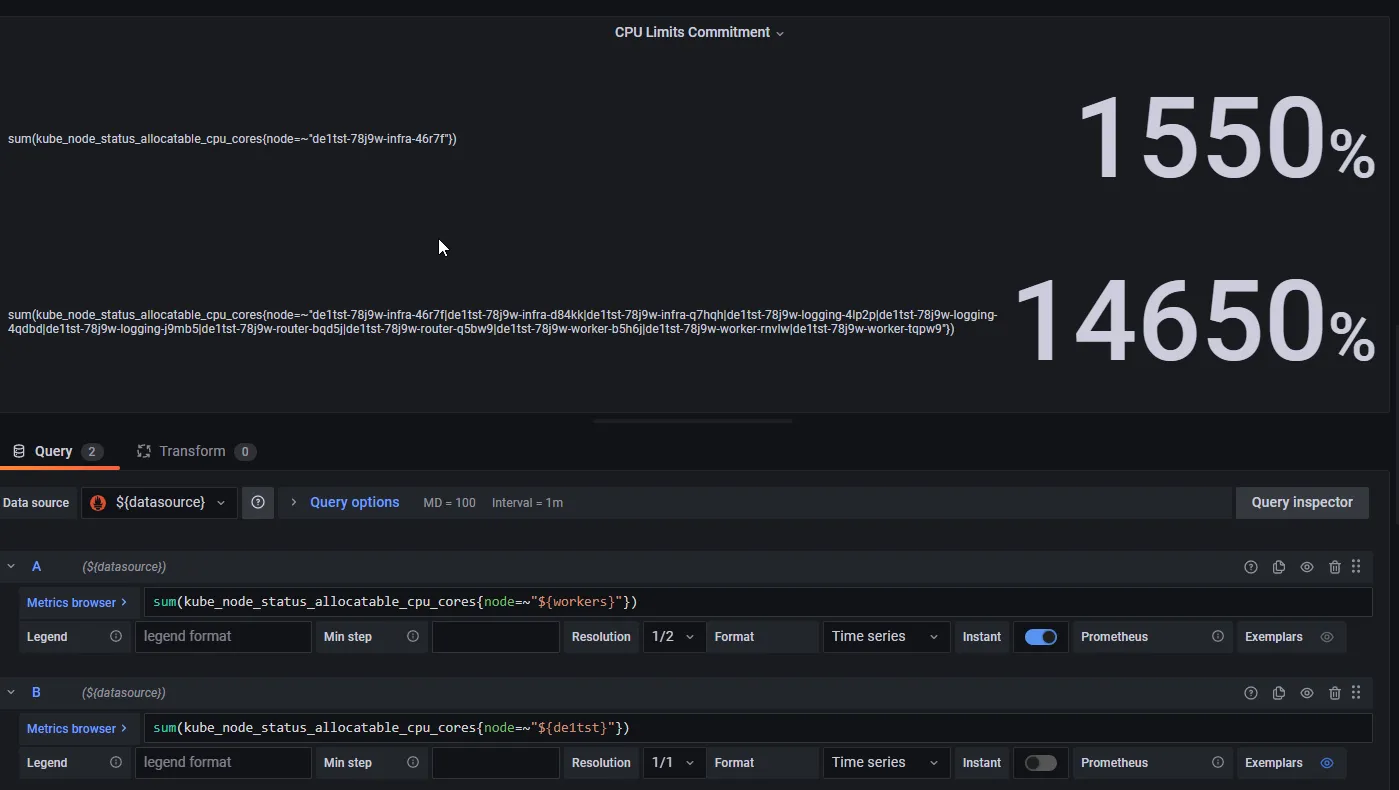Delete query A with trash icon
This screenshot has width=1399, height=790.
click(x=1335, y=567)
